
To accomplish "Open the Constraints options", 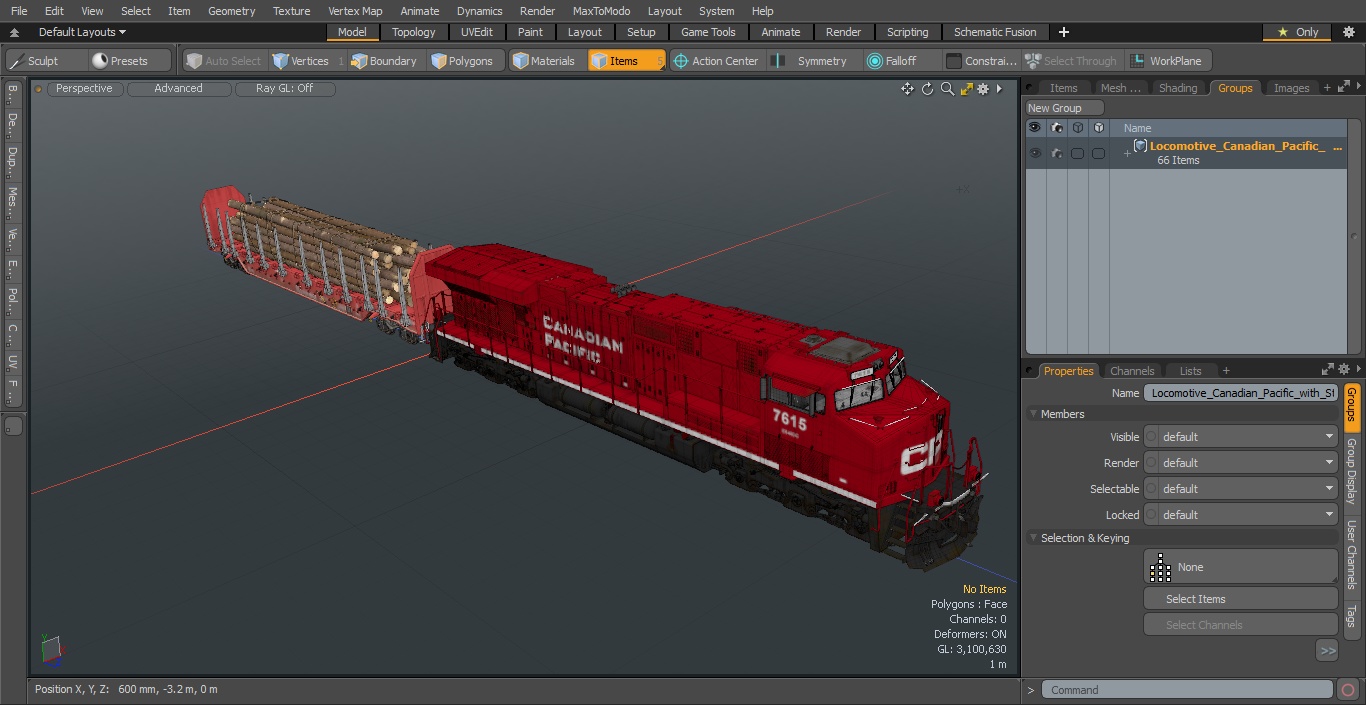I will (982, 61).
